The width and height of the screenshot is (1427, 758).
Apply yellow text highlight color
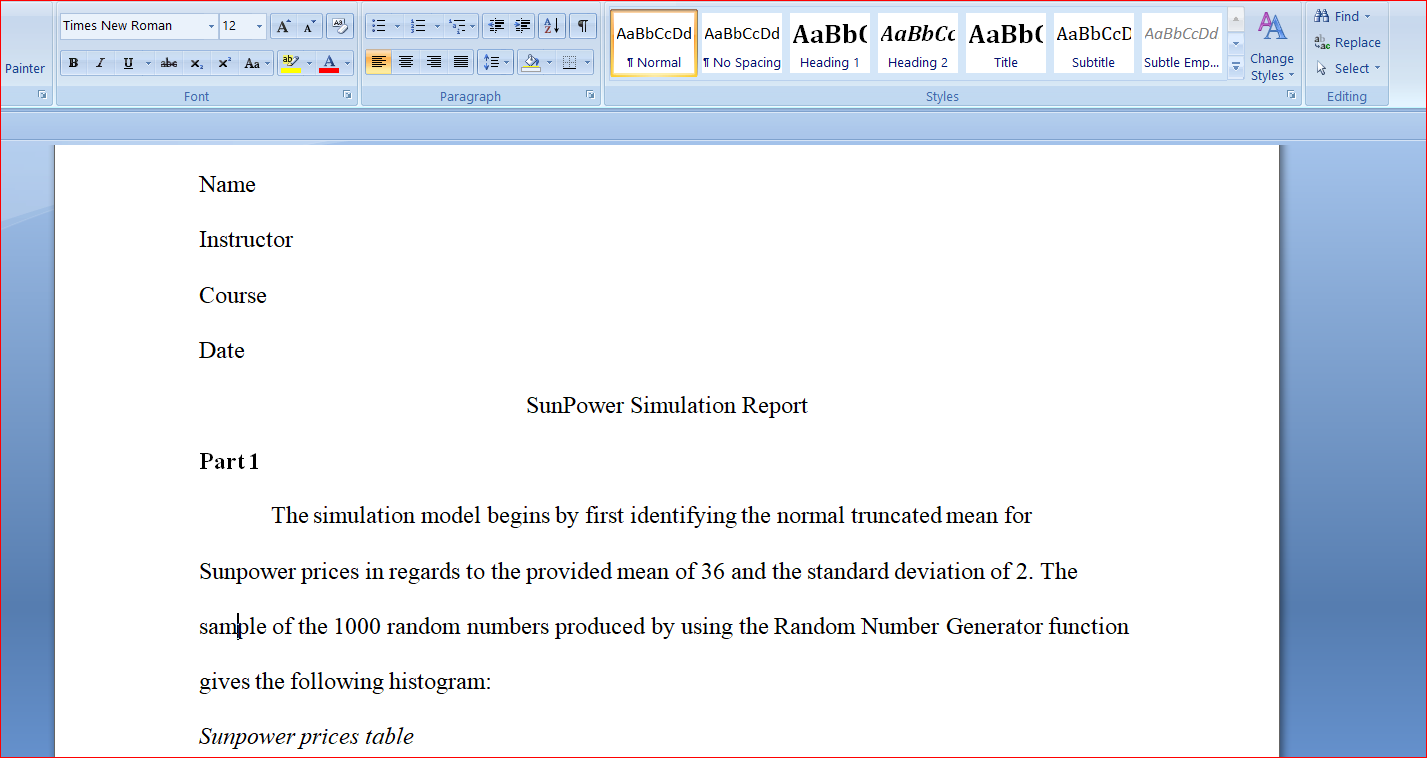pos(290,63)
